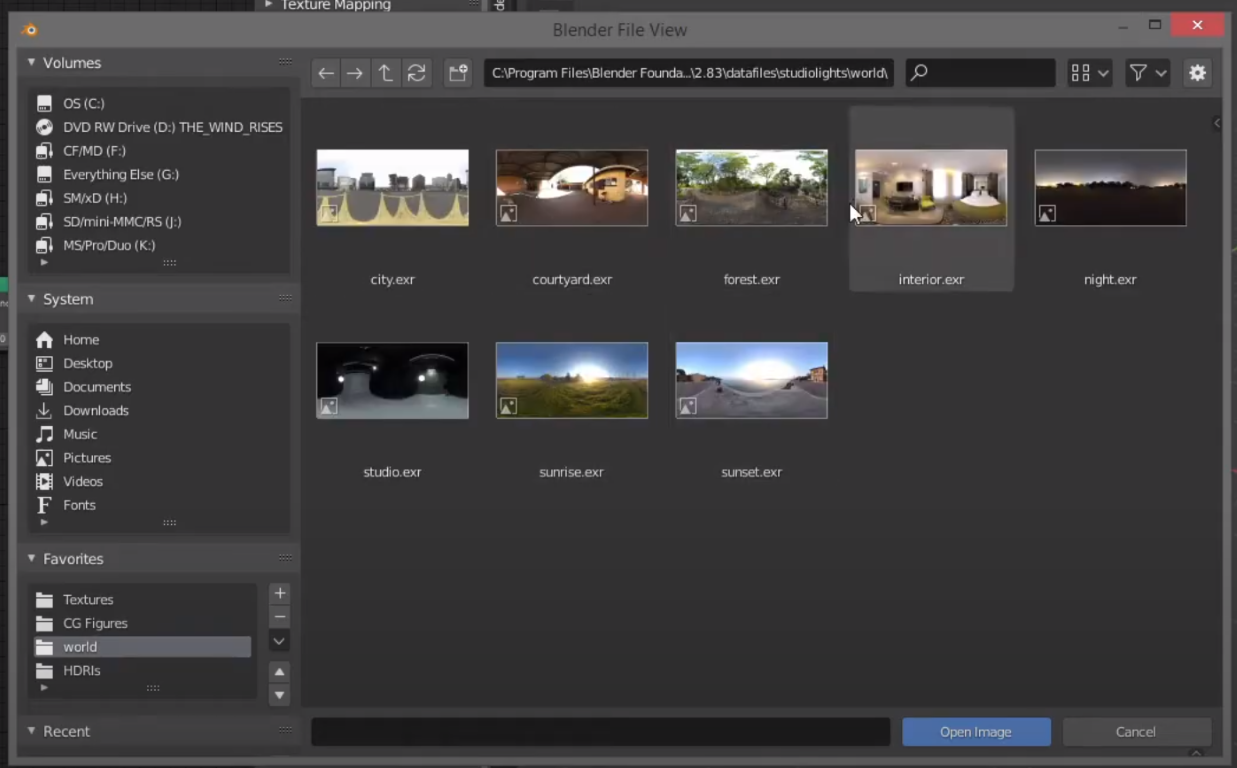
Task: Click the OS (C:) drive icon
Action: pyautogui.click(x=44, y=103)
